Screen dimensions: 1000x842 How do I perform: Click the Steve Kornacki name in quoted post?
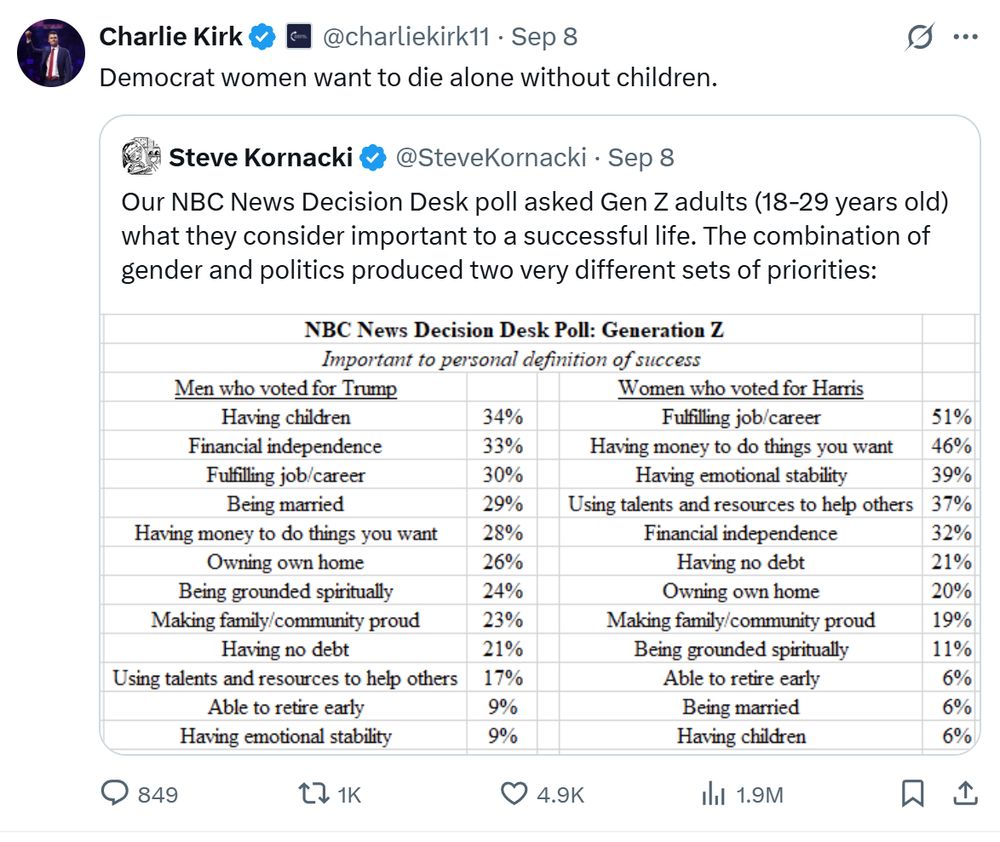click(x=261, y=157)
